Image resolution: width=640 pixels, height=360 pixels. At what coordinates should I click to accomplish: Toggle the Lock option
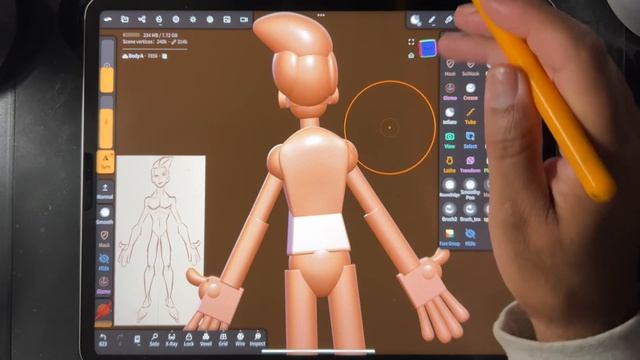pyautogui.click(x=189, y=340)
